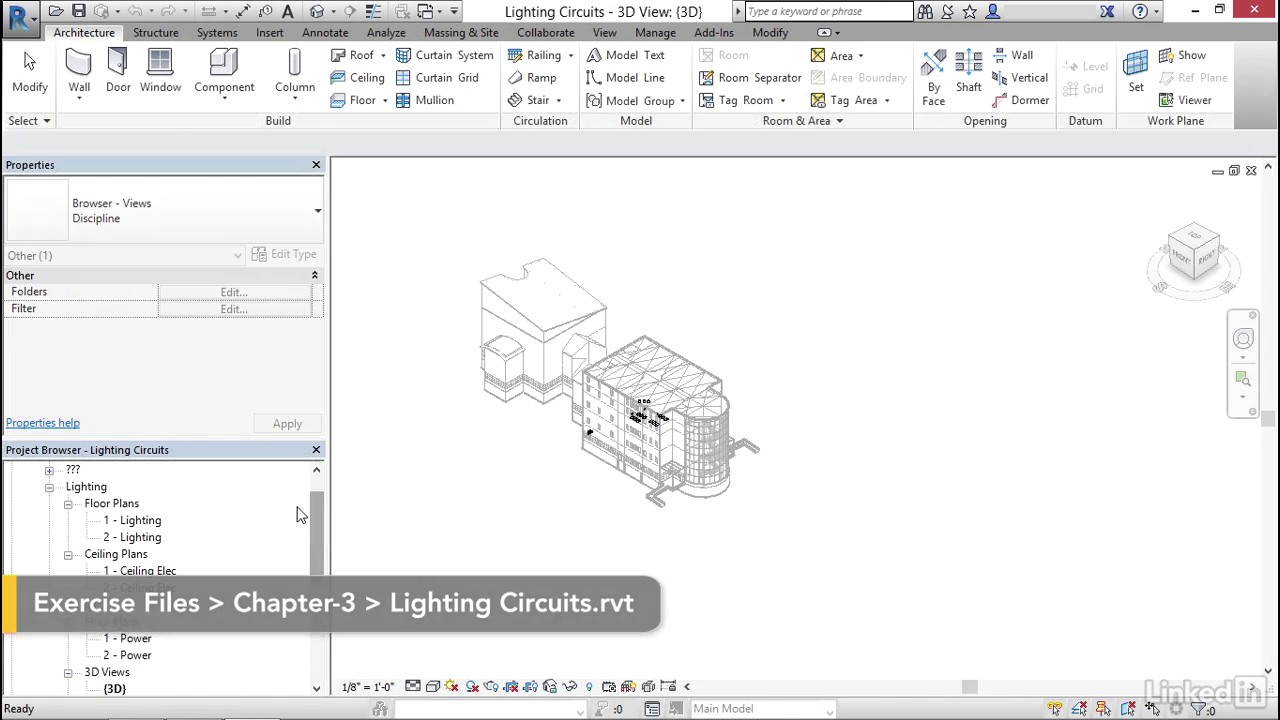Viewport: 1280px width, 720px height.
Task: Select the Model Line tool
Action: pyautogui.click(x=625, y=78)
